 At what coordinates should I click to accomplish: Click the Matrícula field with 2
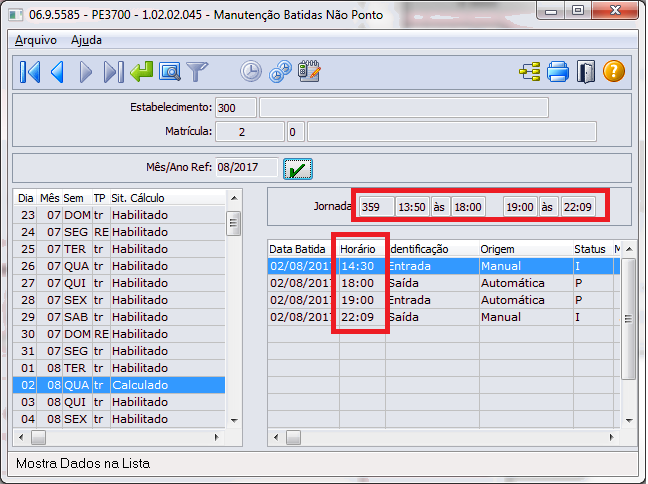click(x=250, y=132)
